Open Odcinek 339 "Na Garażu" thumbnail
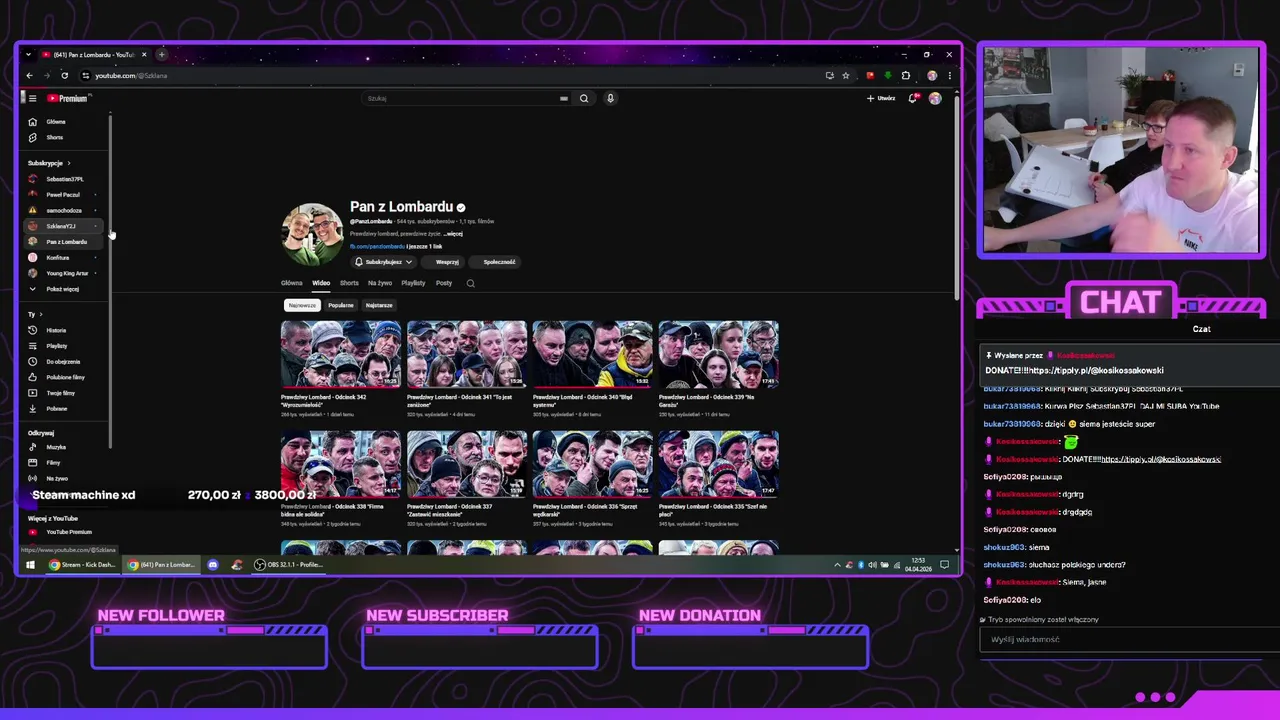The width and height of the screenshot is (1280, 720). pos(718,354)
